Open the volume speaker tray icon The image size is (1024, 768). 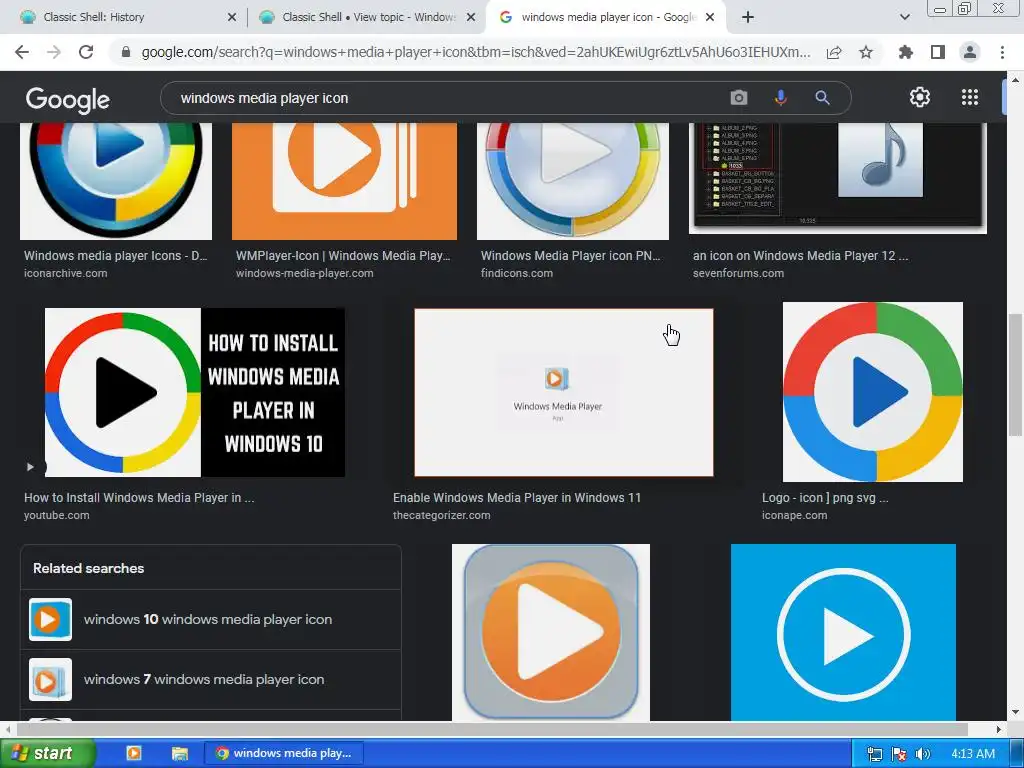click(923, 754)
